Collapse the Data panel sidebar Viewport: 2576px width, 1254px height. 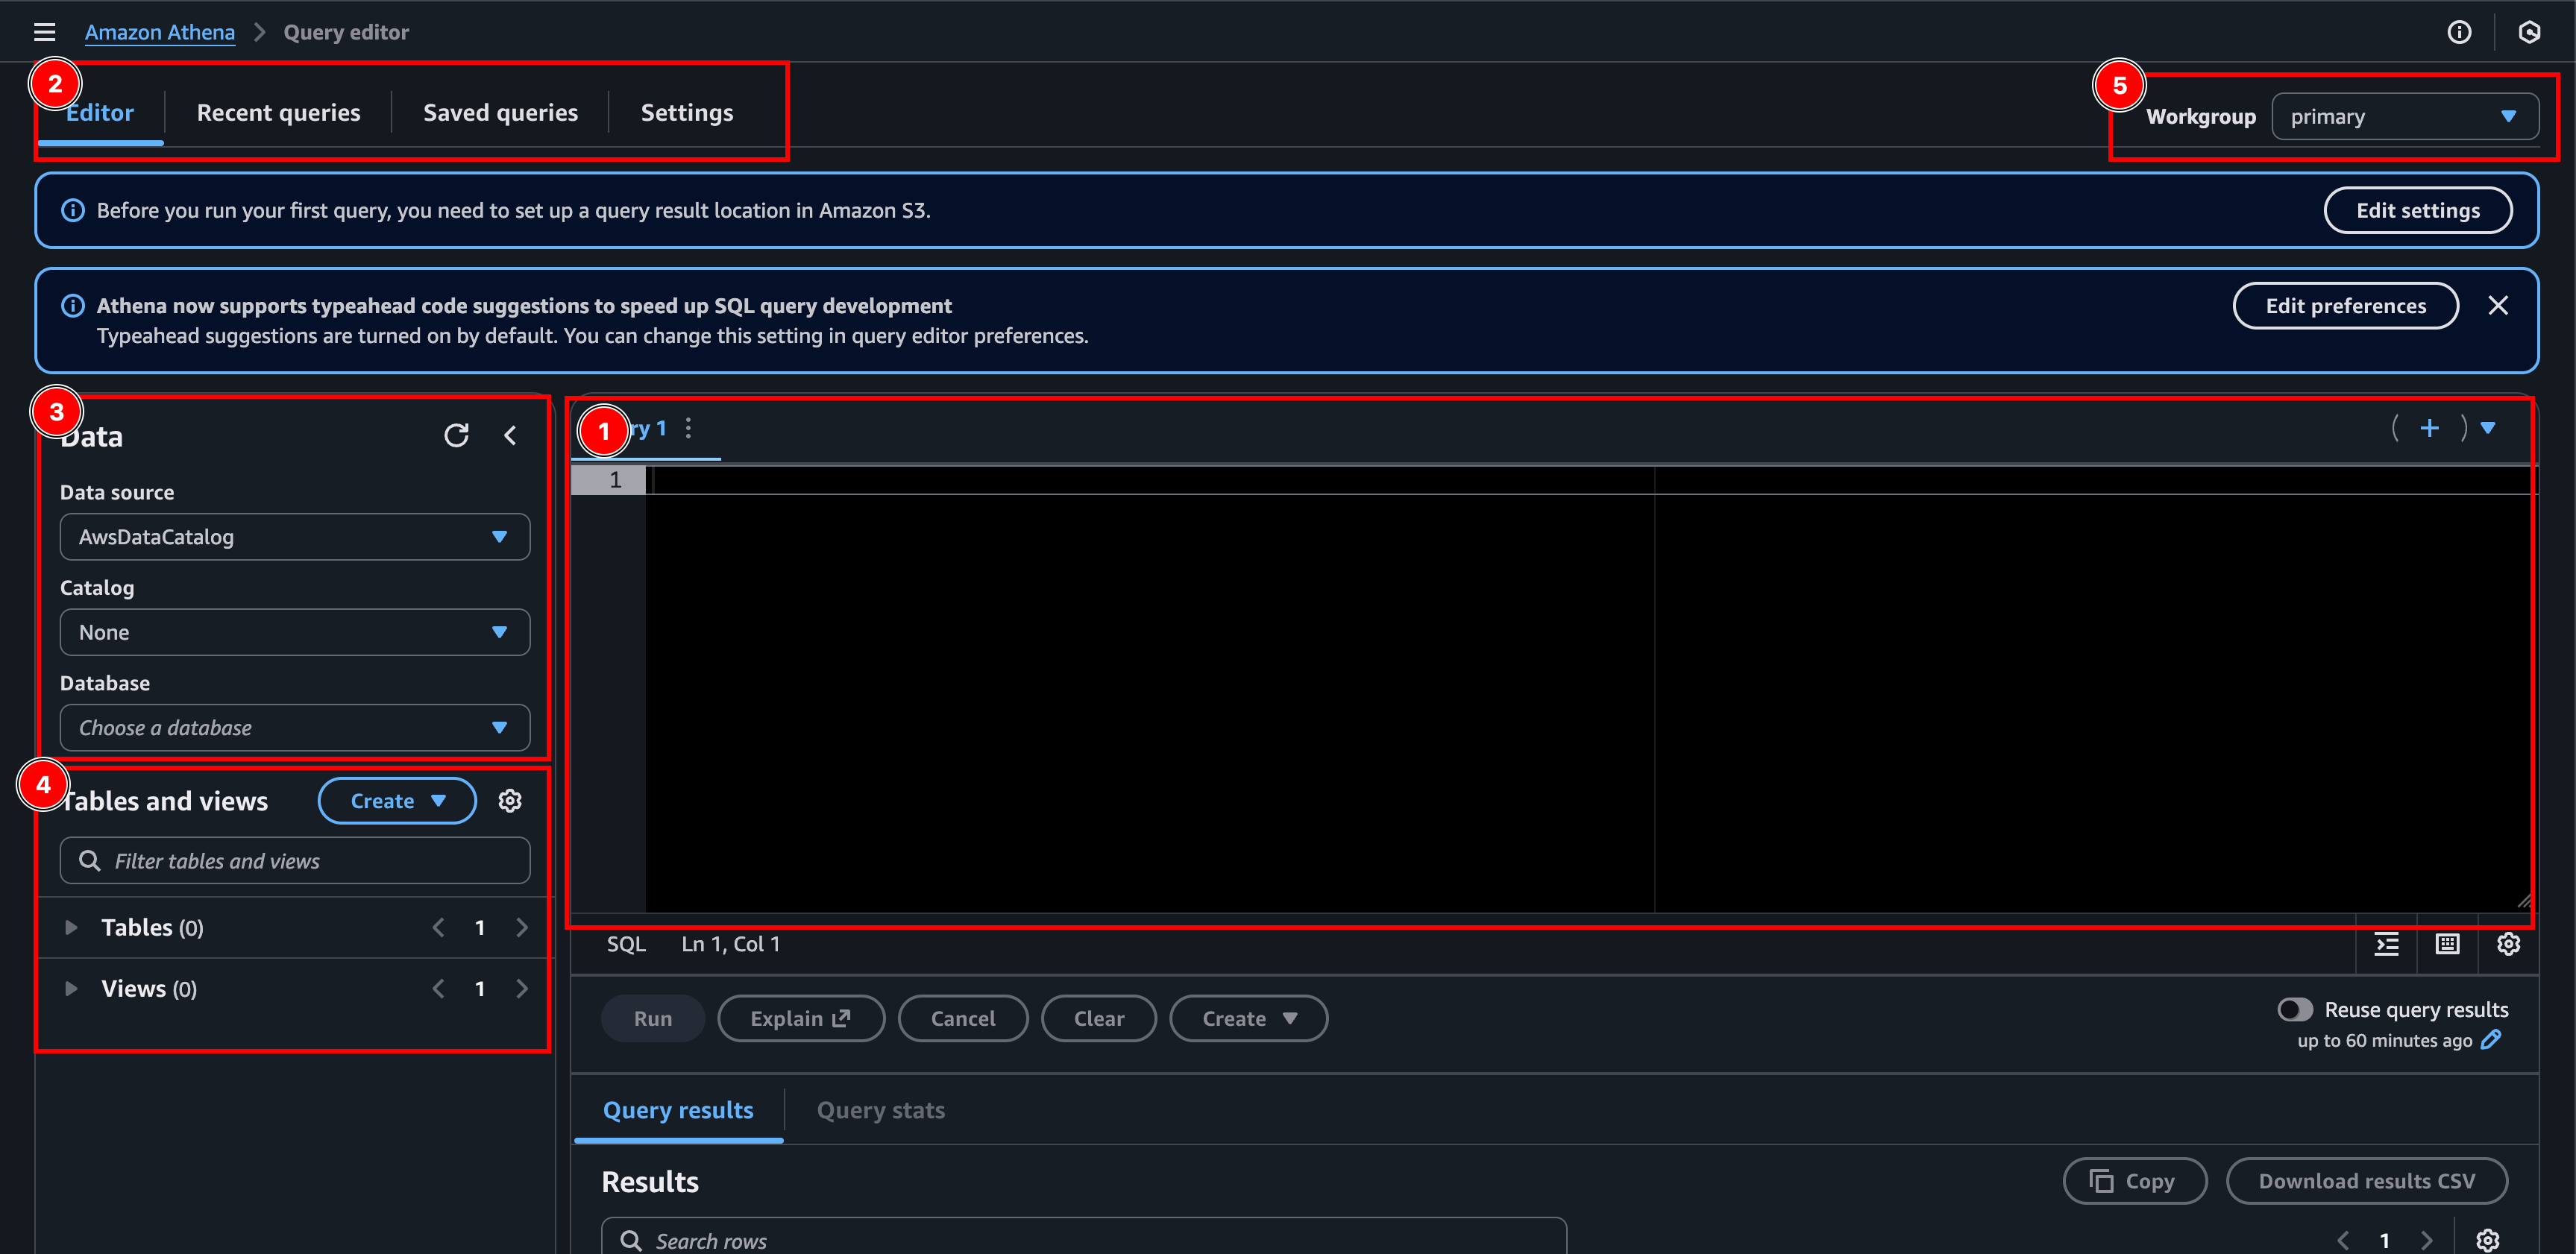coord(511,435)
